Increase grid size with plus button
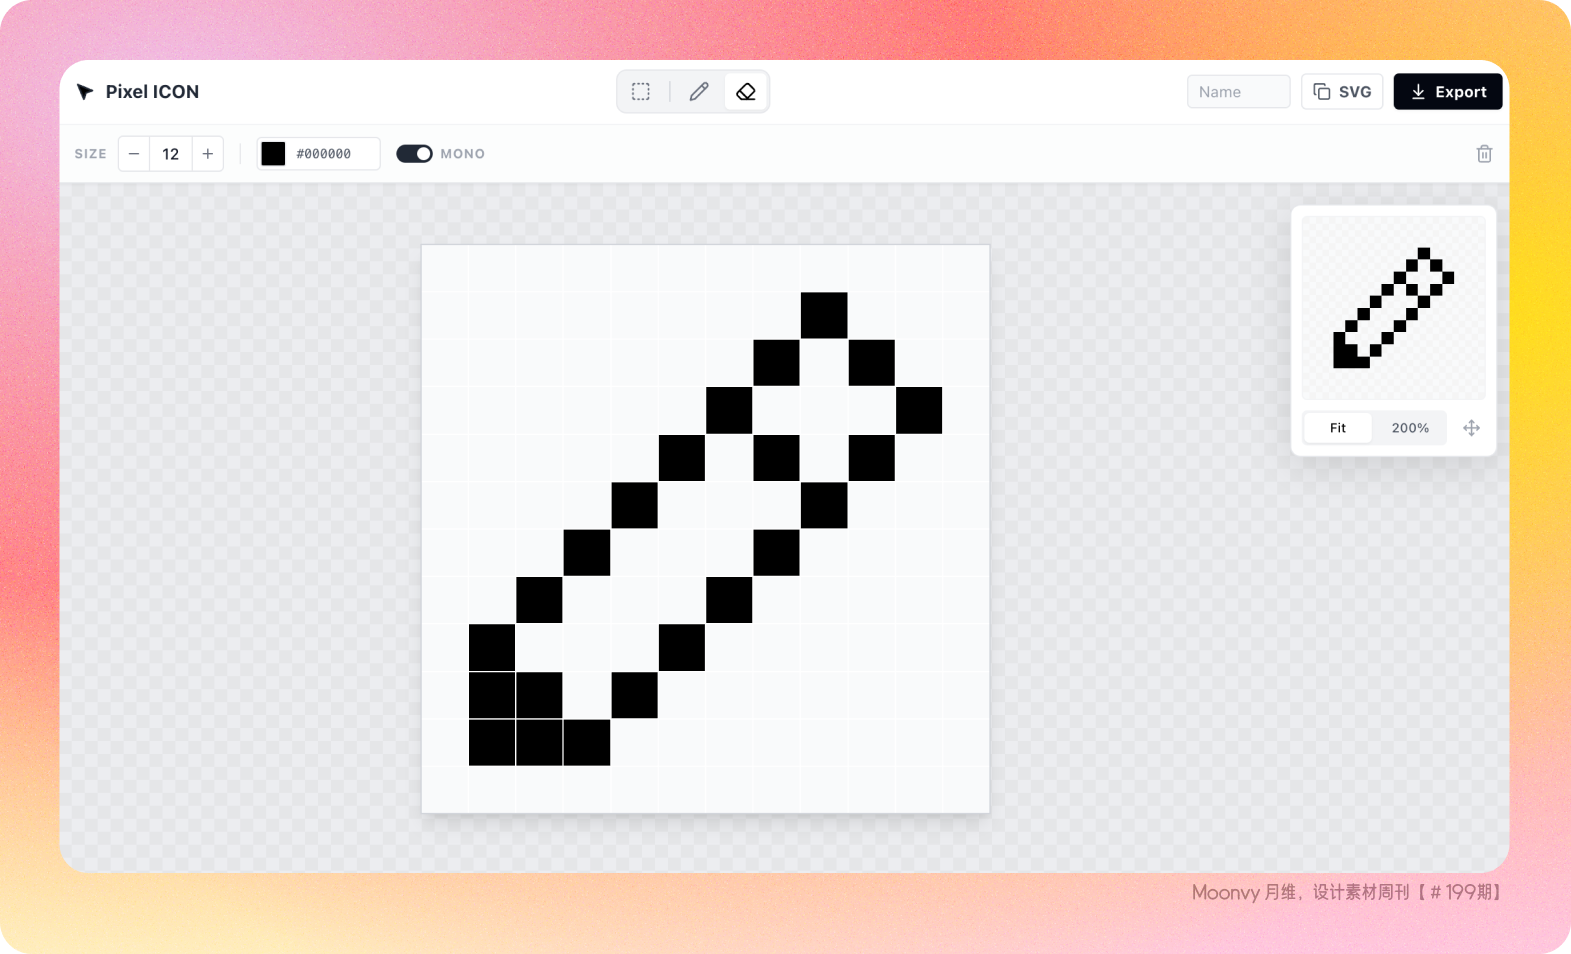Screen dimensions: 1571x954 (x=208, y=154)
